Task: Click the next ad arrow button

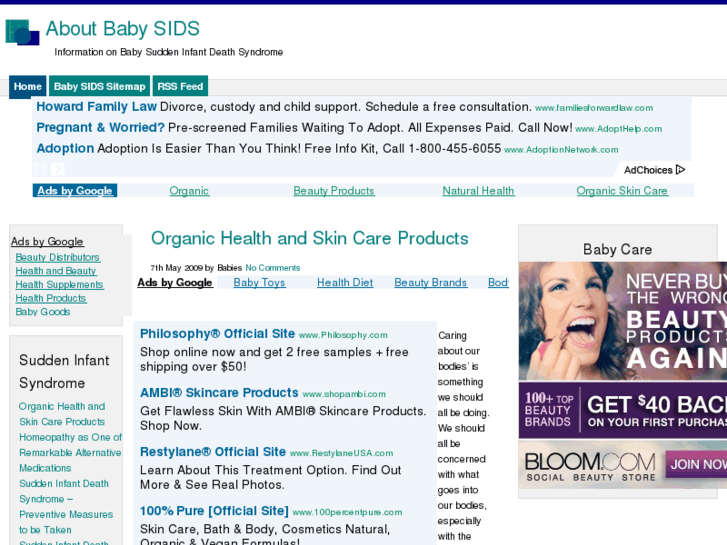Action: (57, 169)
